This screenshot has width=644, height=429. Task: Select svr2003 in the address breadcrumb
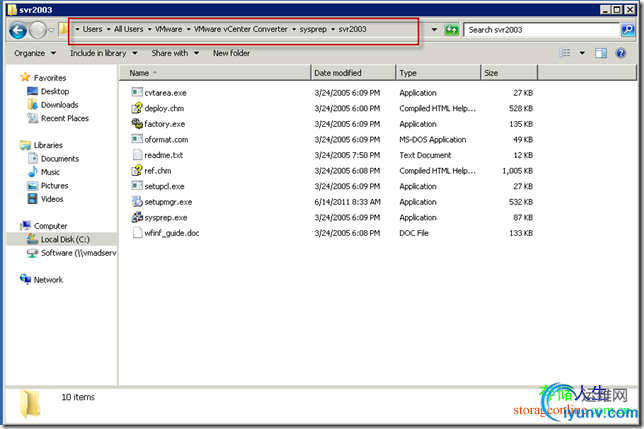(x=352, y=29)
